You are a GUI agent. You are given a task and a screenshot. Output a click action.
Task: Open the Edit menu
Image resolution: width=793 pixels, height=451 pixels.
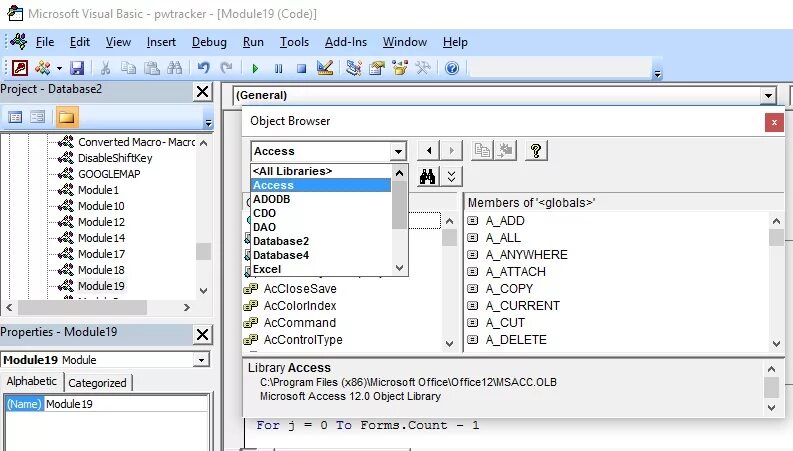coord(79,42)
